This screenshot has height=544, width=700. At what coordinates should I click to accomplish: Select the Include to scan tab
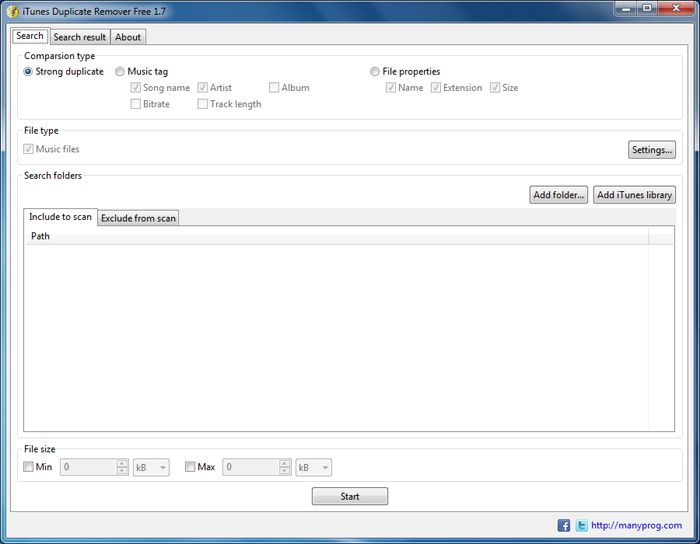pyautogui.click(x=60, y=217)
